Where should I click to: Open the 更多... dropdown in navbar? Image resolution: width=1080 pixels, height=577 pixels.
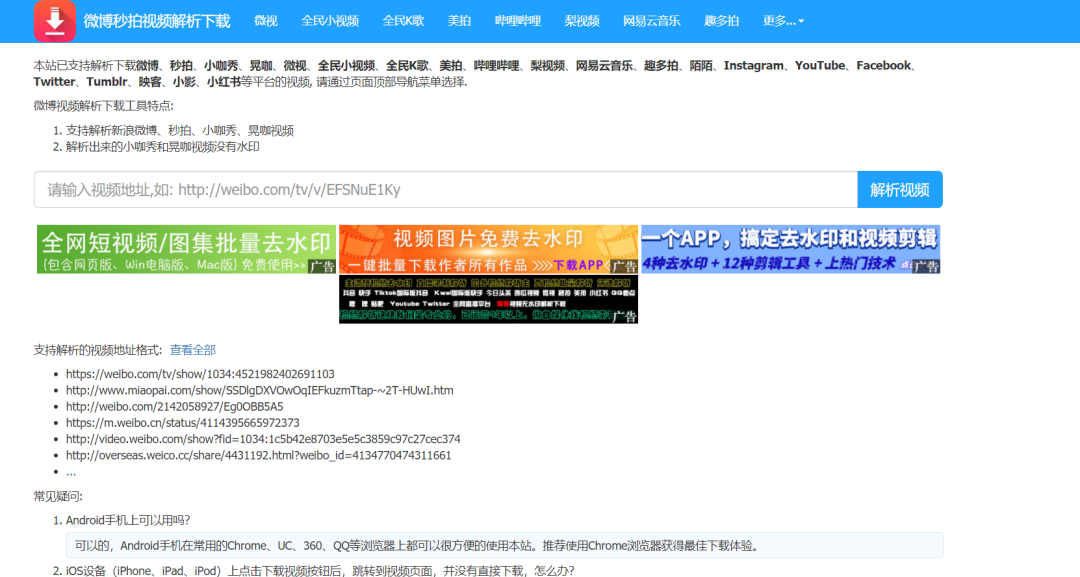[x=783, y=20]
